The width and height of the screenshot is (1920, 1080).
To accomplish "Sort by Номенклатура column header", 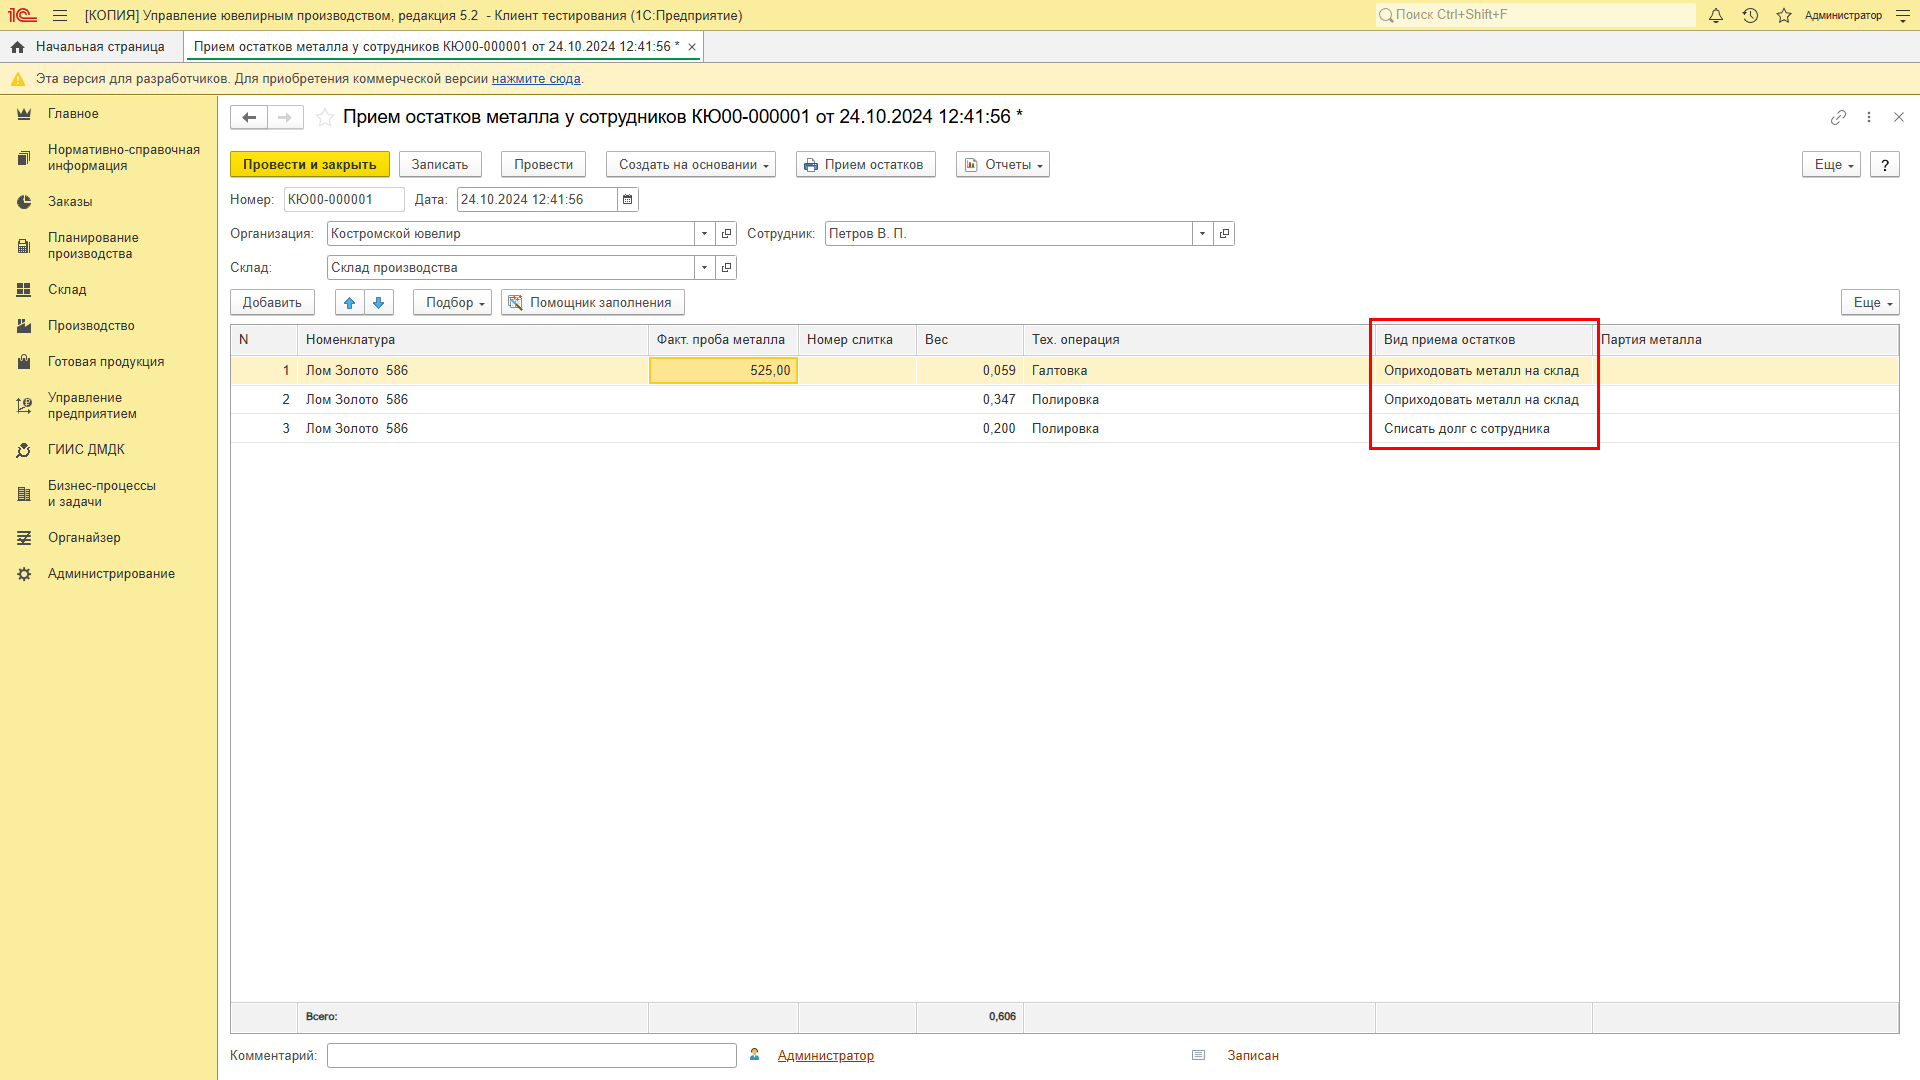I will click(x=472, y=340).
